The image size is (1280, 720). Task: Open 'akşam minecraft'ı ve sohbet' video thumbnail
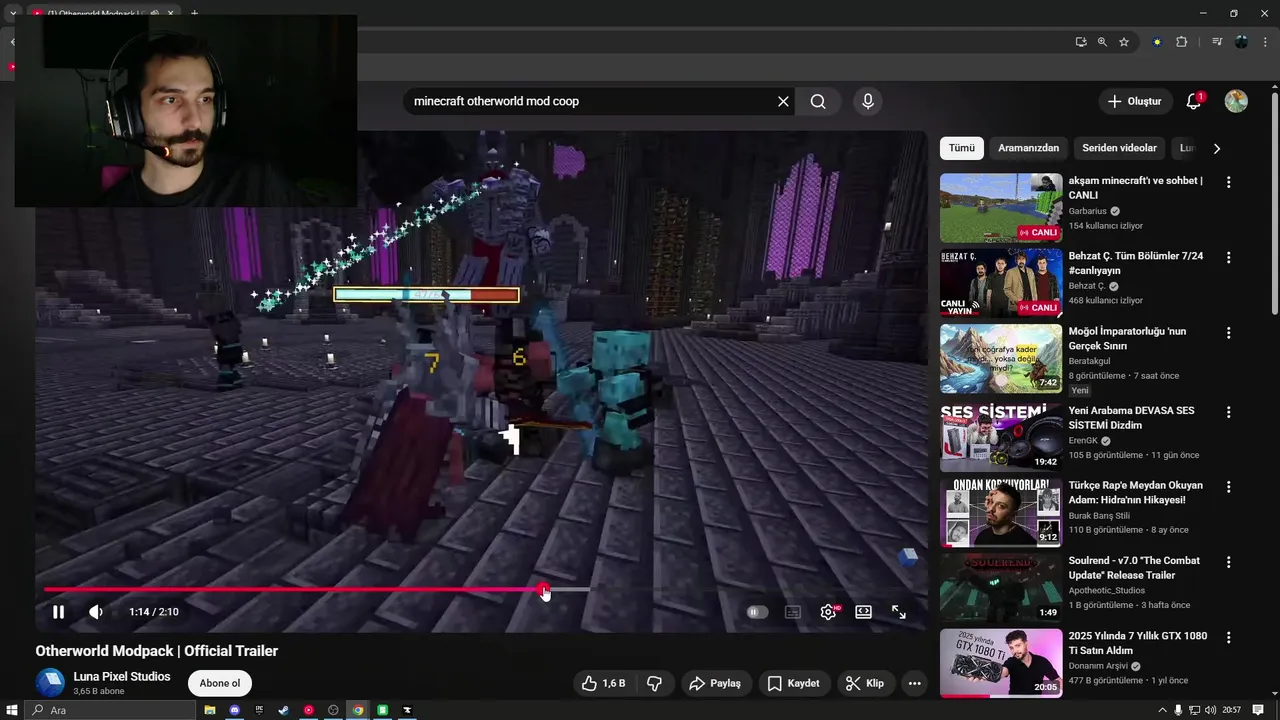click(x=1001, y=208)
